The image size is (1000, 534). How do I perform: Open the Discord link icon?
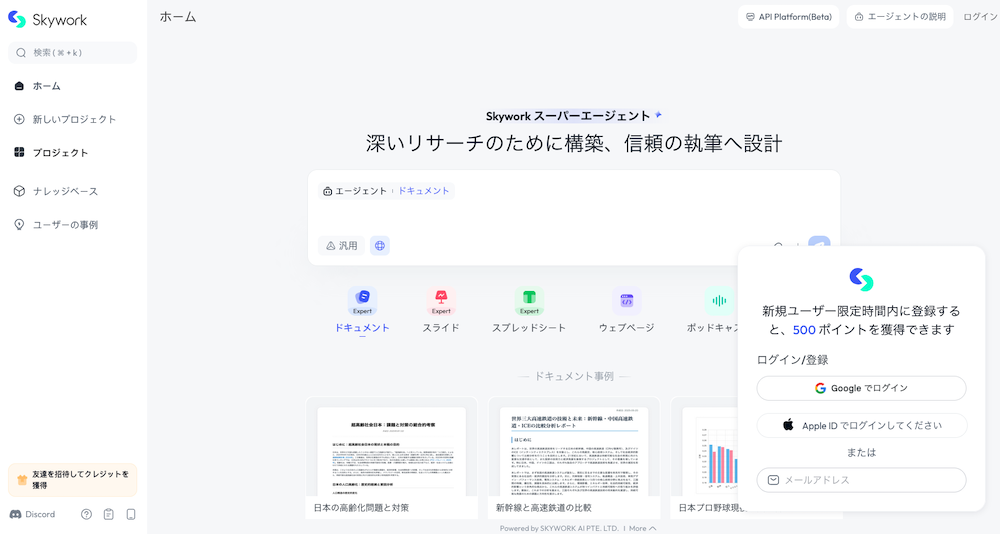[x=16, y=514]
